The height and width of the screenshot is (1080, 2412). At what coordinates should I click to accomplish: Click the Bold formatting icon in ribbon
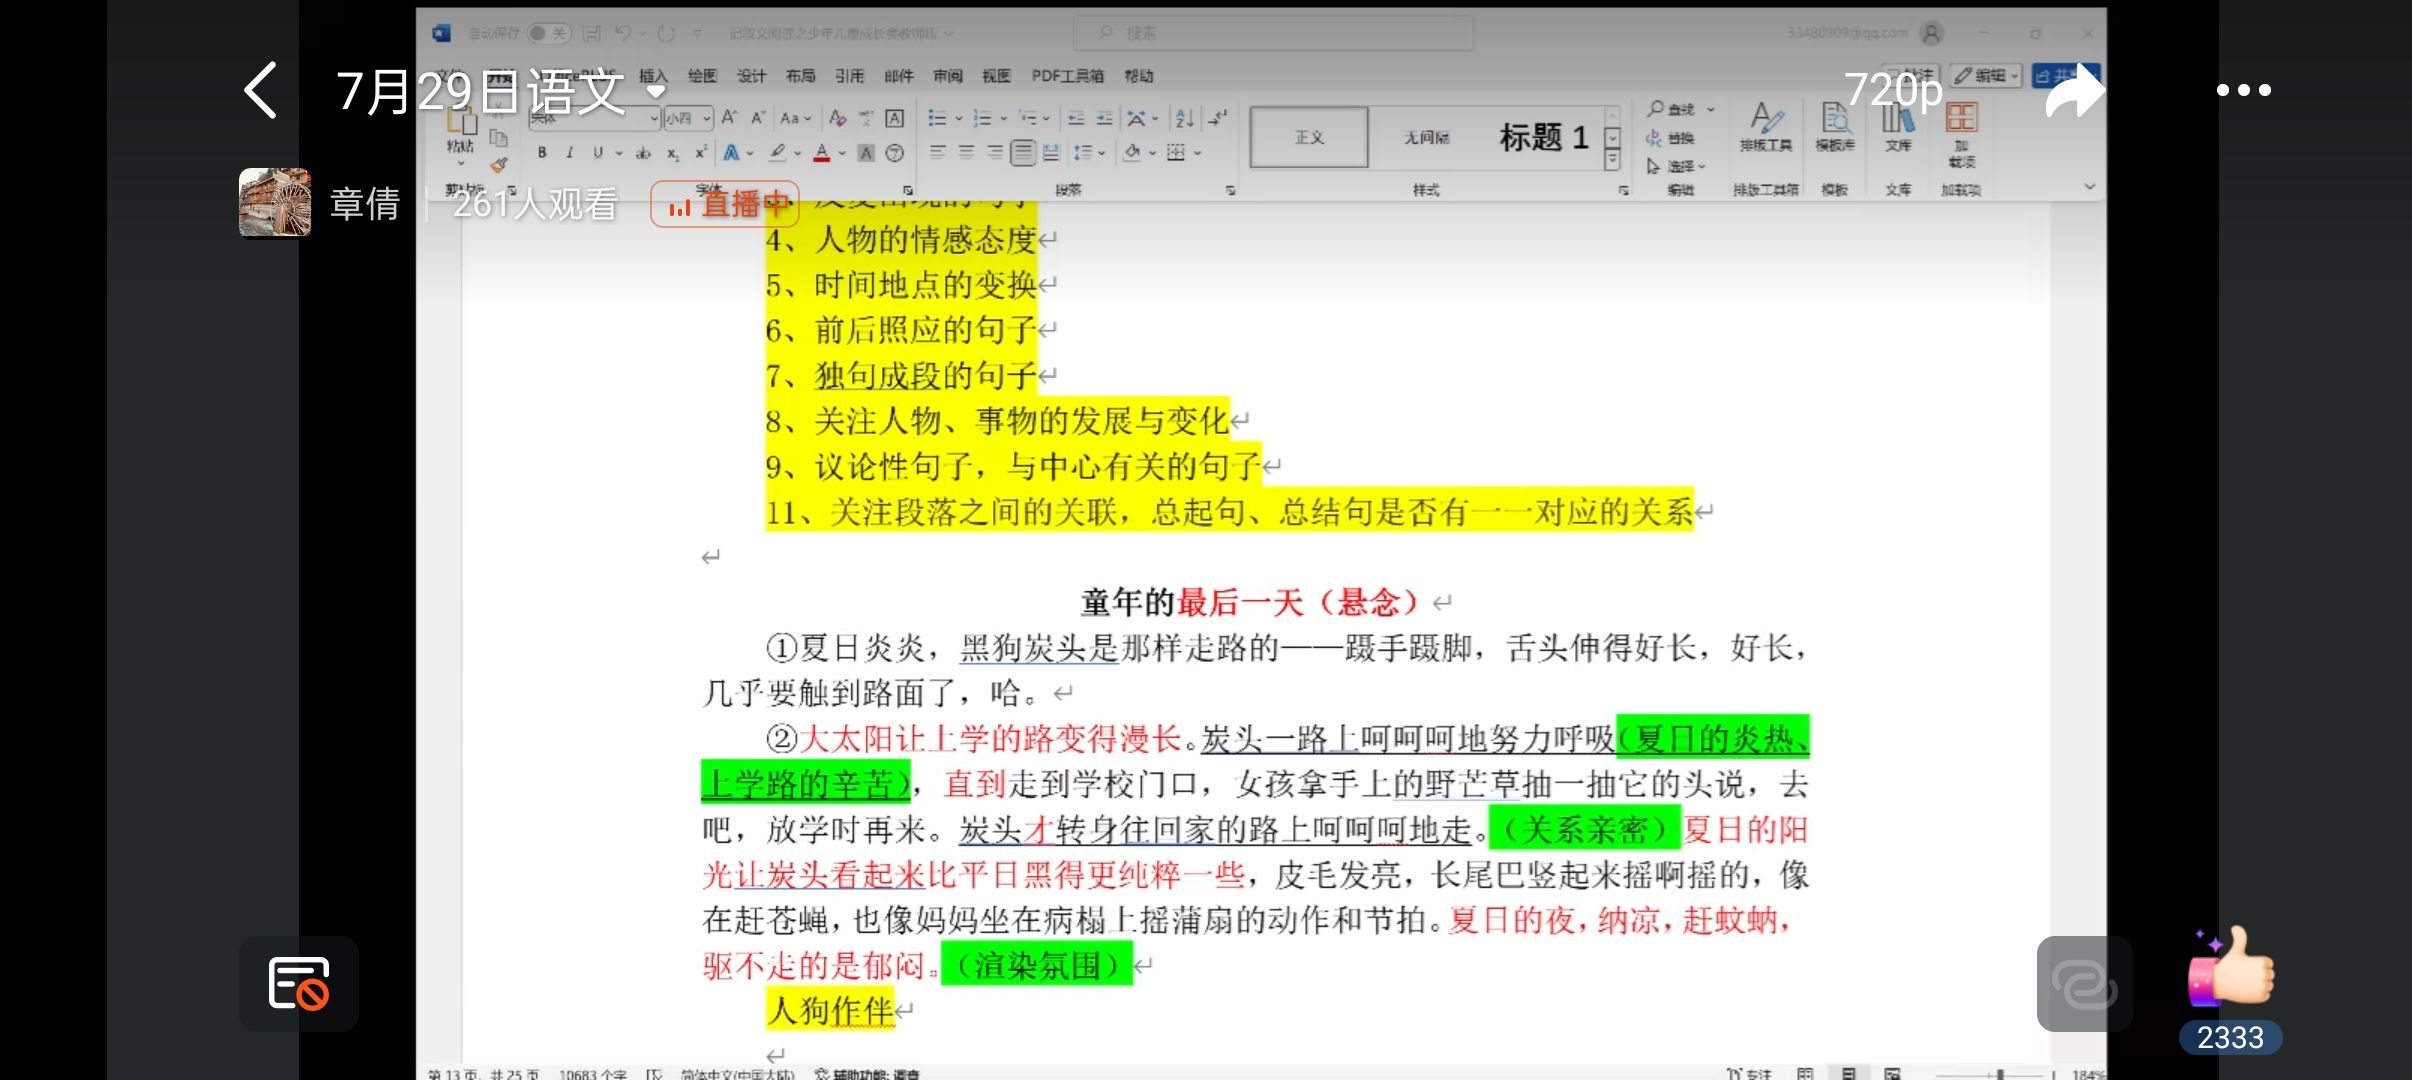click(x=542, y=153)
